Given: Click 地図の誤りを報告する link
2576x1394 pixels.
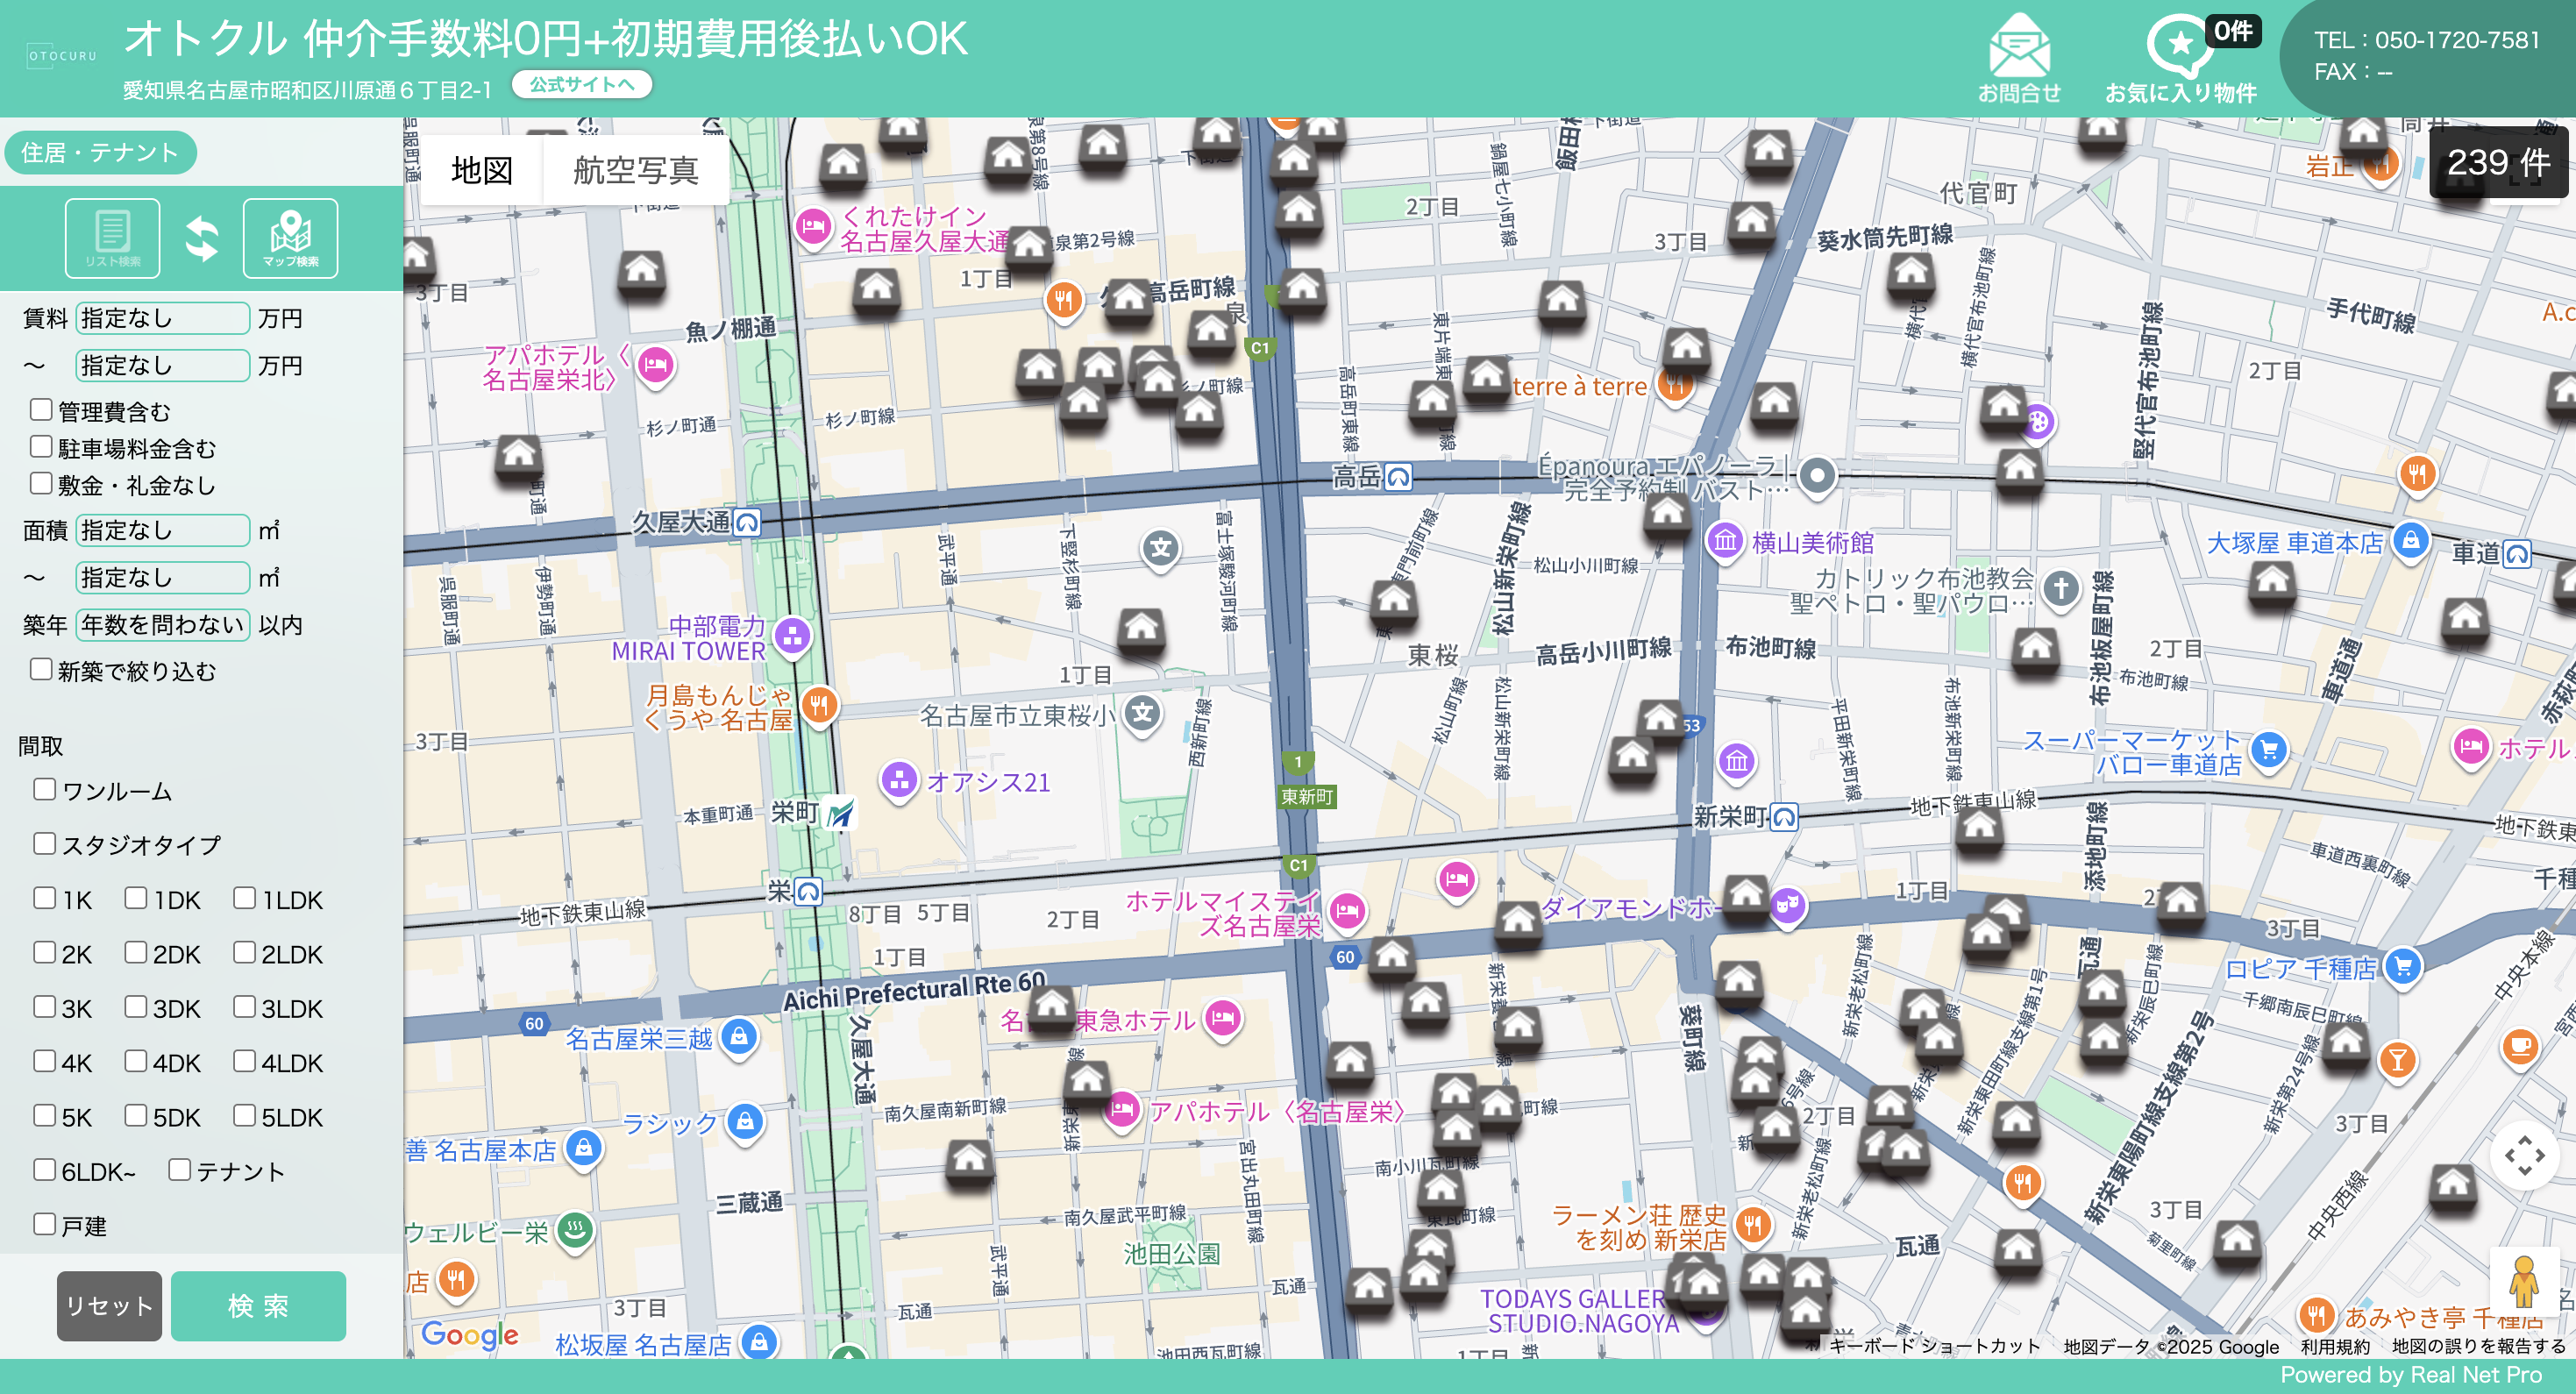Looking at the screenshot, I should [x=2478, y=1346].
